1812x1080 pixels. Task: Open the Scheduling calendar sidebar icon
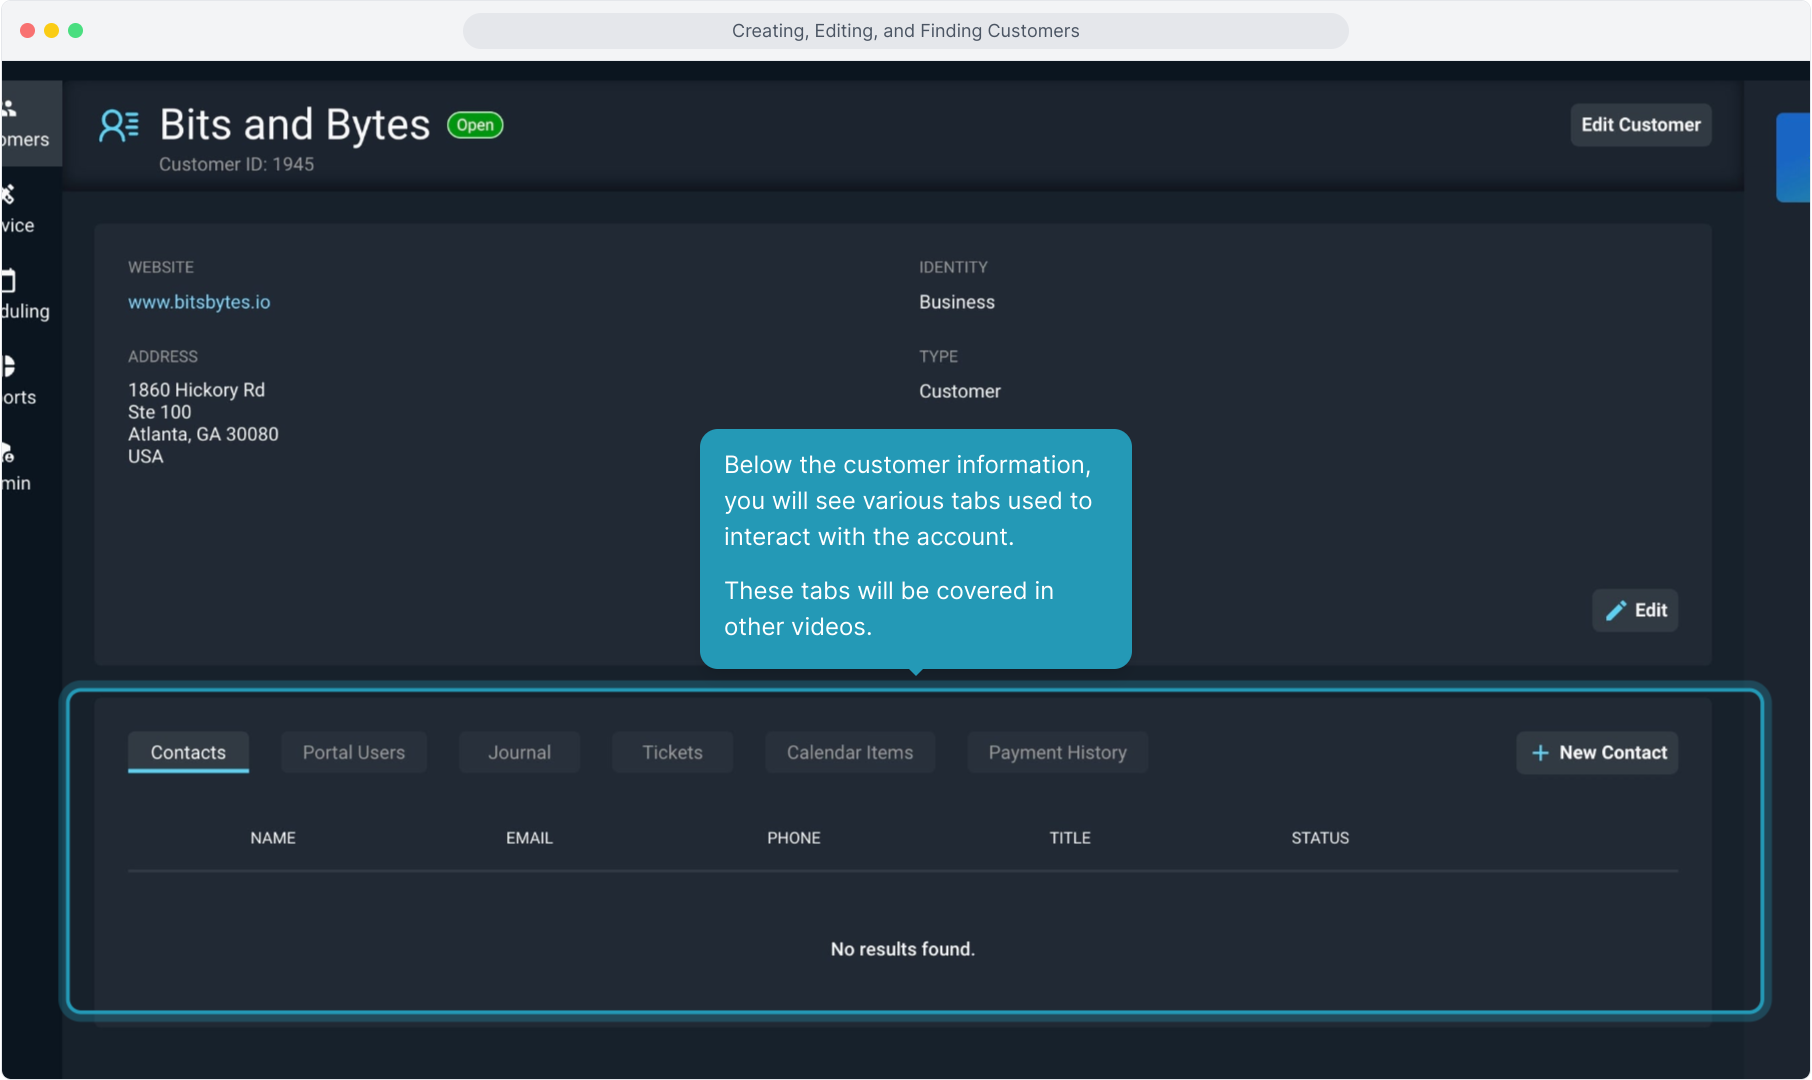point(10,281)
